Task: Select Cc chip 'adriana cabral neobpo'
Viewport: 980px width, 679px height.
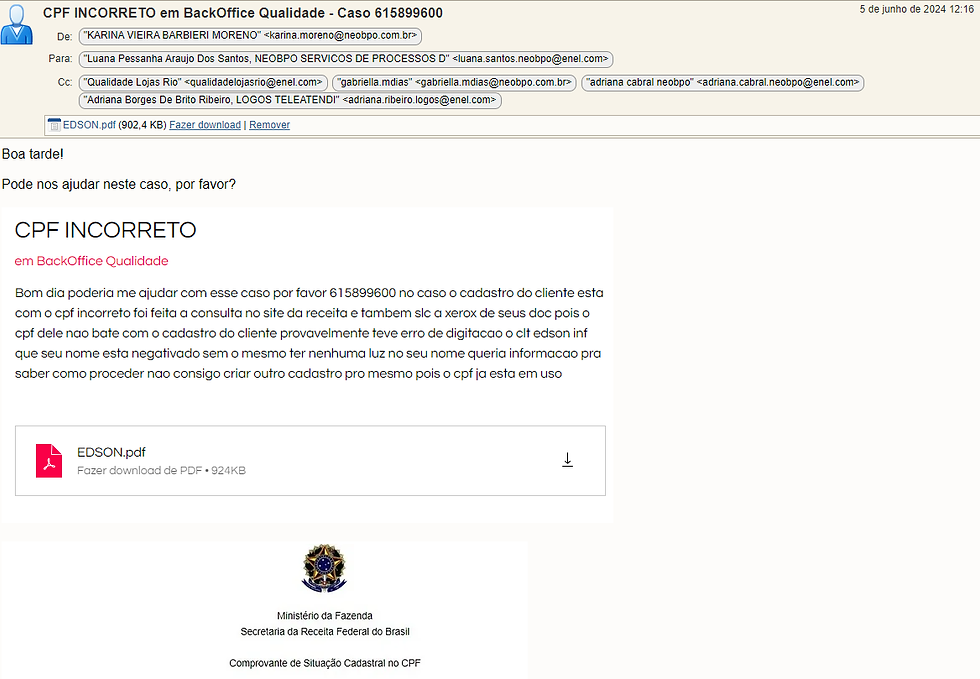Action: click(x=722, y=83)
